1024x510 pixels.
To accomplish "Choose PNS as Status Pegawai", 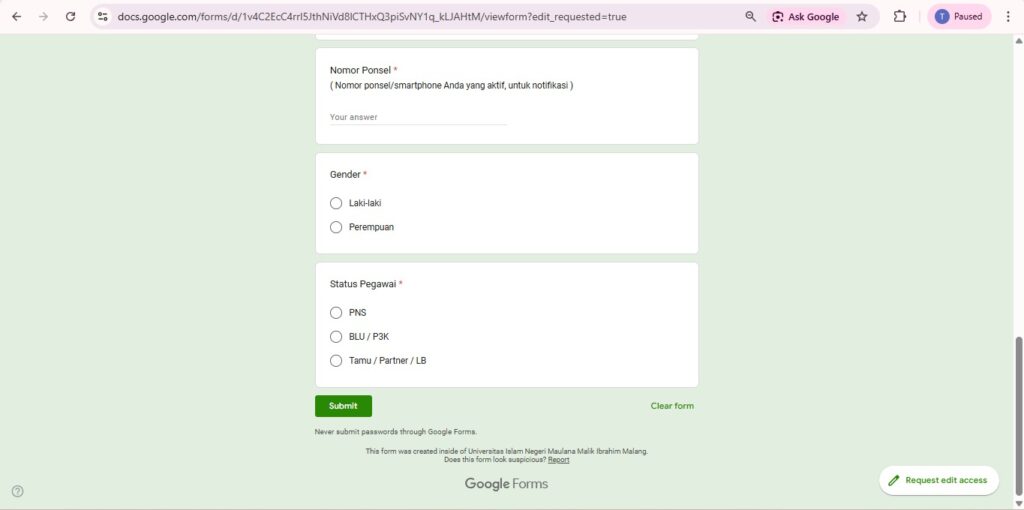I will (x=336, y=313).
